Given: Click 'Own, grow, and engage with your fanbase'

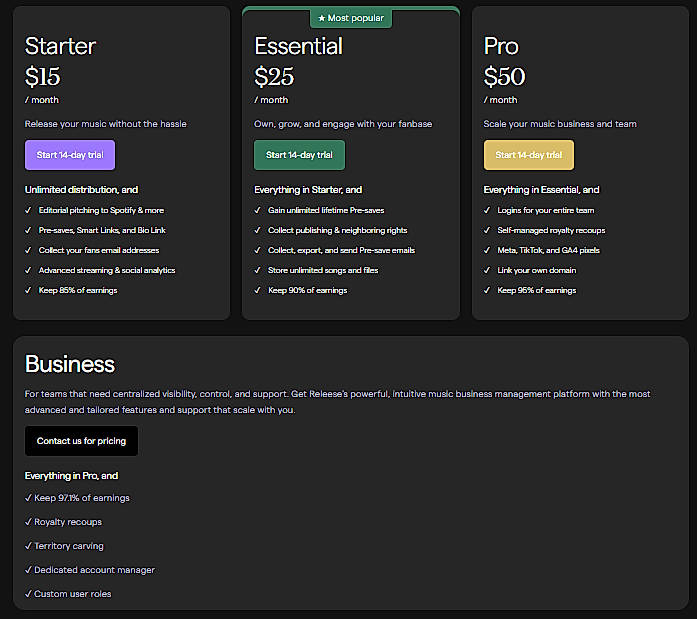Looking at the screenshot, I should pyautogui.click(x=343, y=124).
